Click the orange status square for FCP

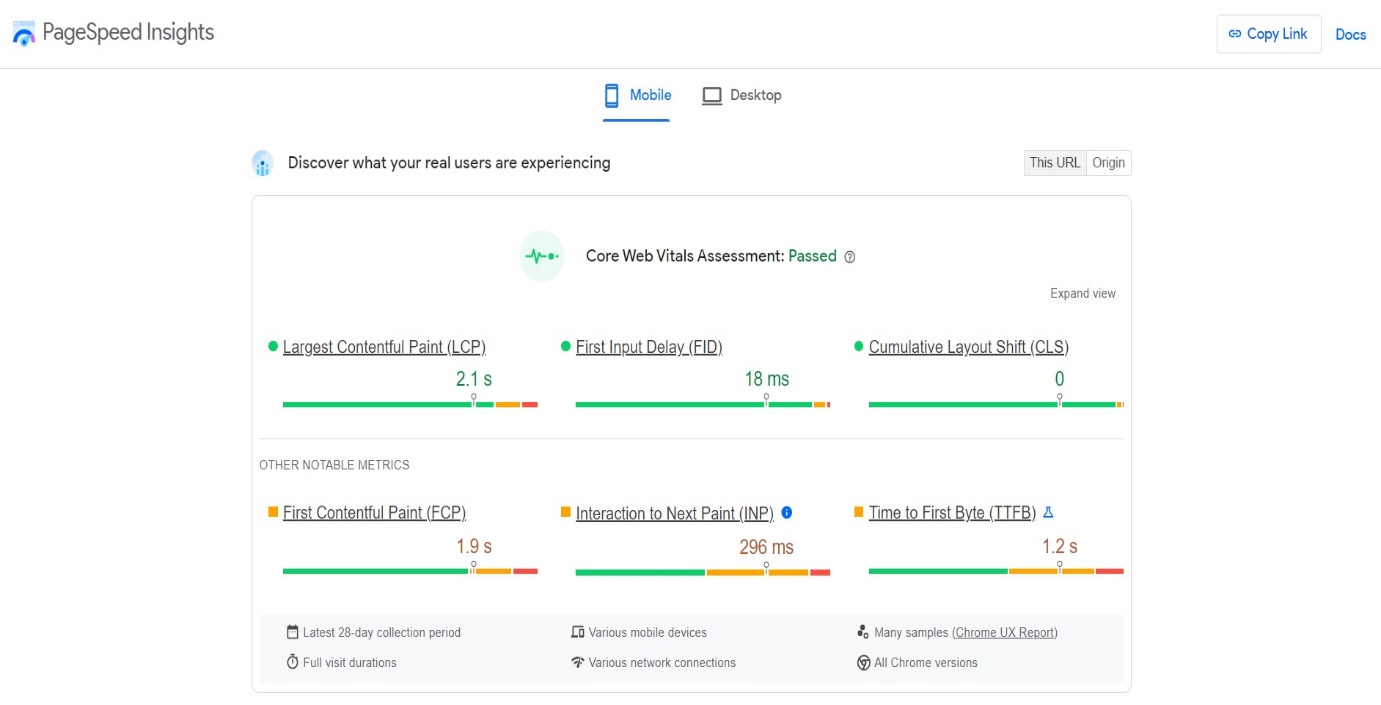273,512
